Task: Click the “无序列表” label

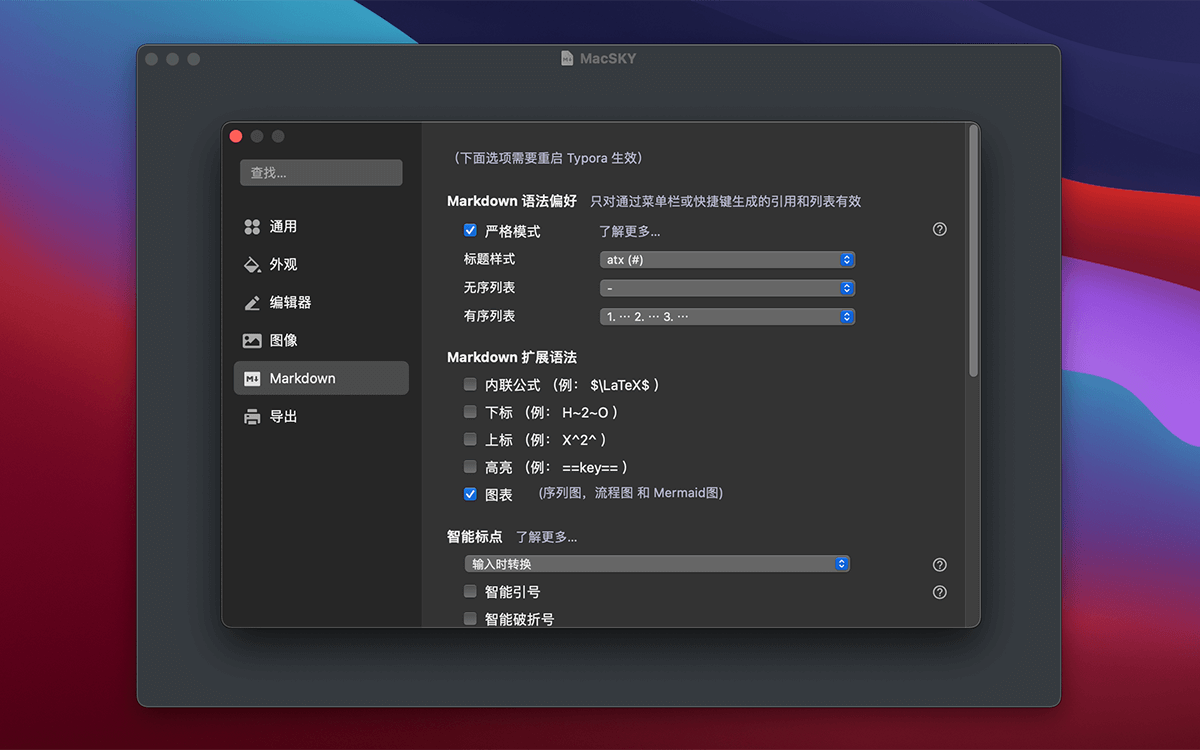Action: [490, 288]
